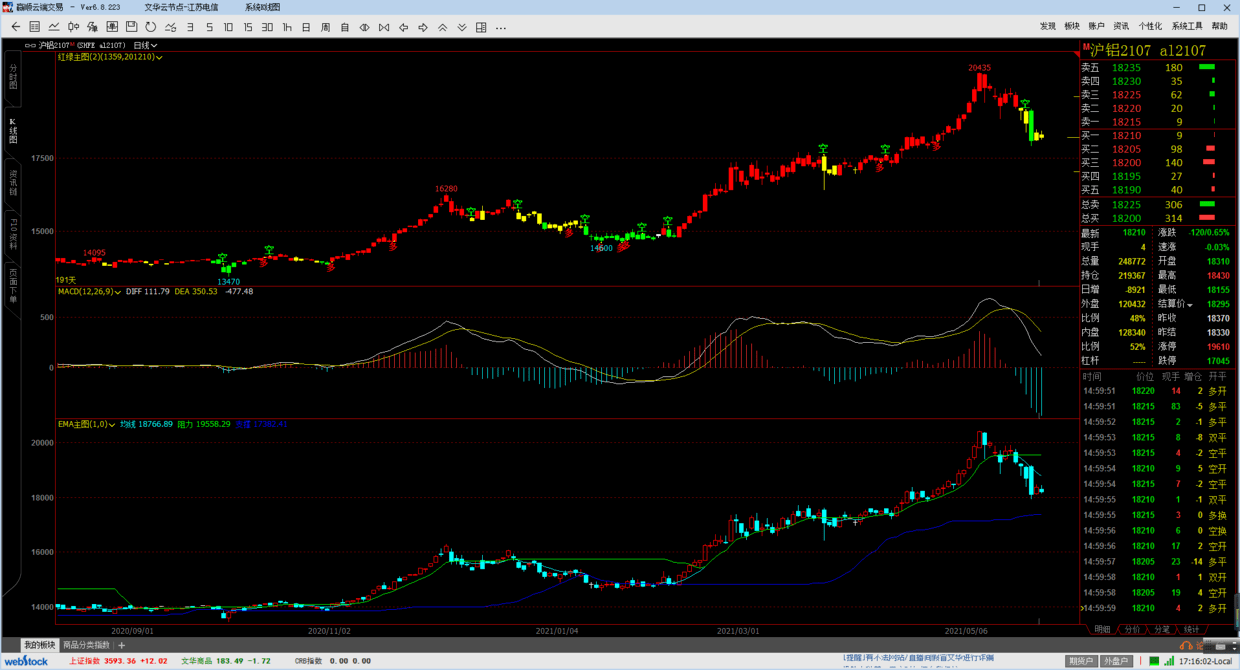This screenshot has height=670, width=1240.
Task: Select the 30-minute period button
Action: click(x=267, y=27)
